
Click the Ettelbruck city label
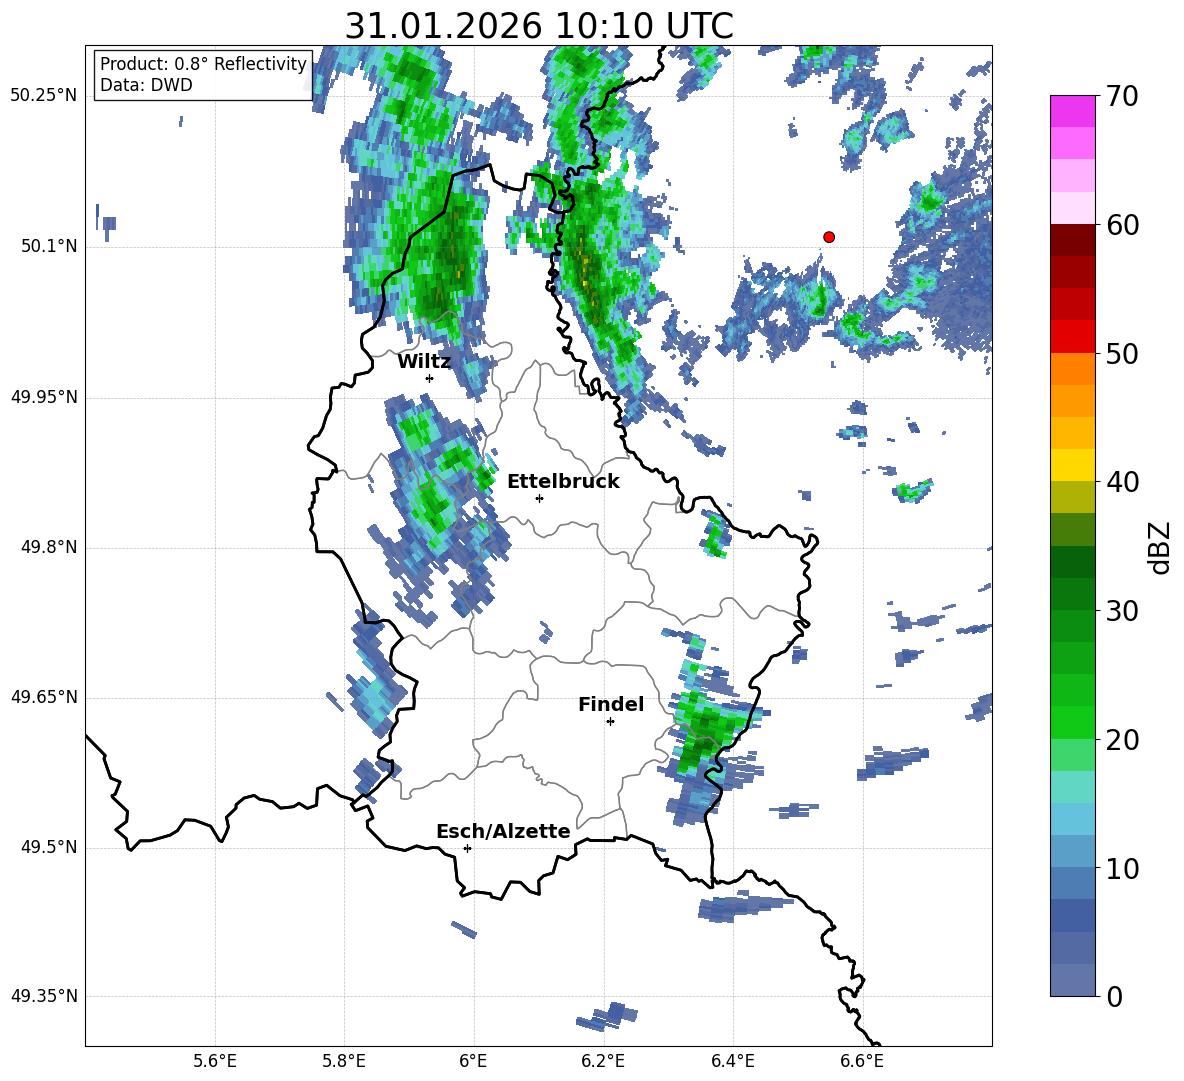click(x=563, y=482)
